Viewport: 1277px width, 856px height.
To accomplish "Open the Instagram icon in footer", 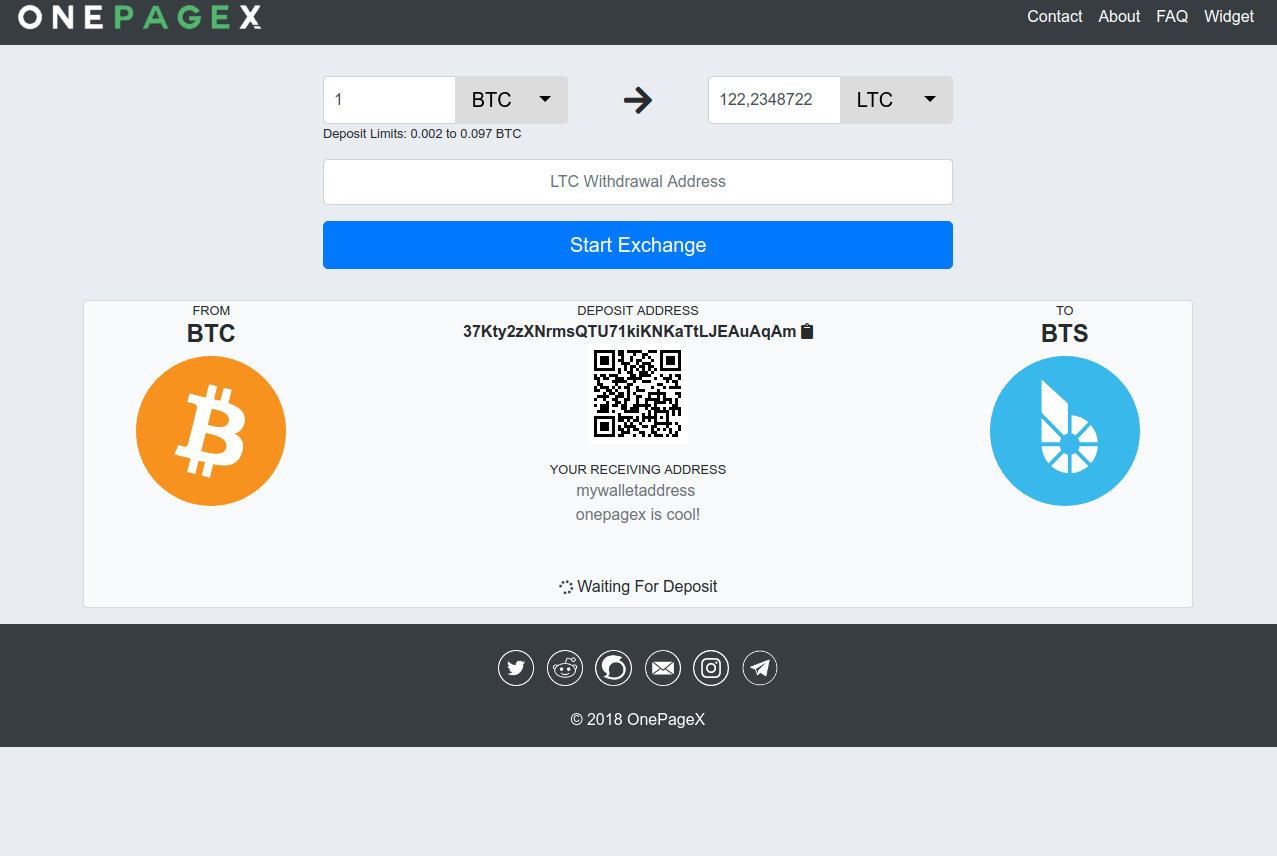I will pyautogui.click(x=711, y=668).
